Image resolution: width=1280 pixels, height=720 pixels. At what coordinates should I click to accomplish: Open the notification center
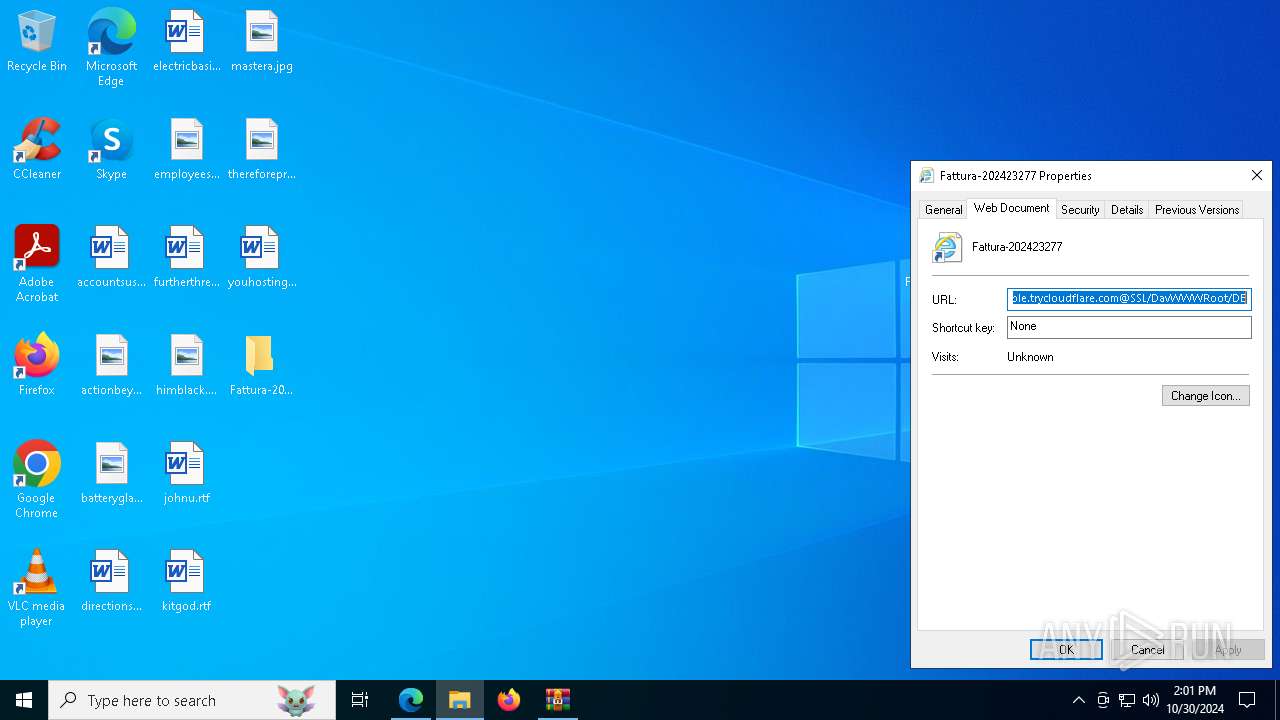pyautogui.click(x=1247, y=700)
